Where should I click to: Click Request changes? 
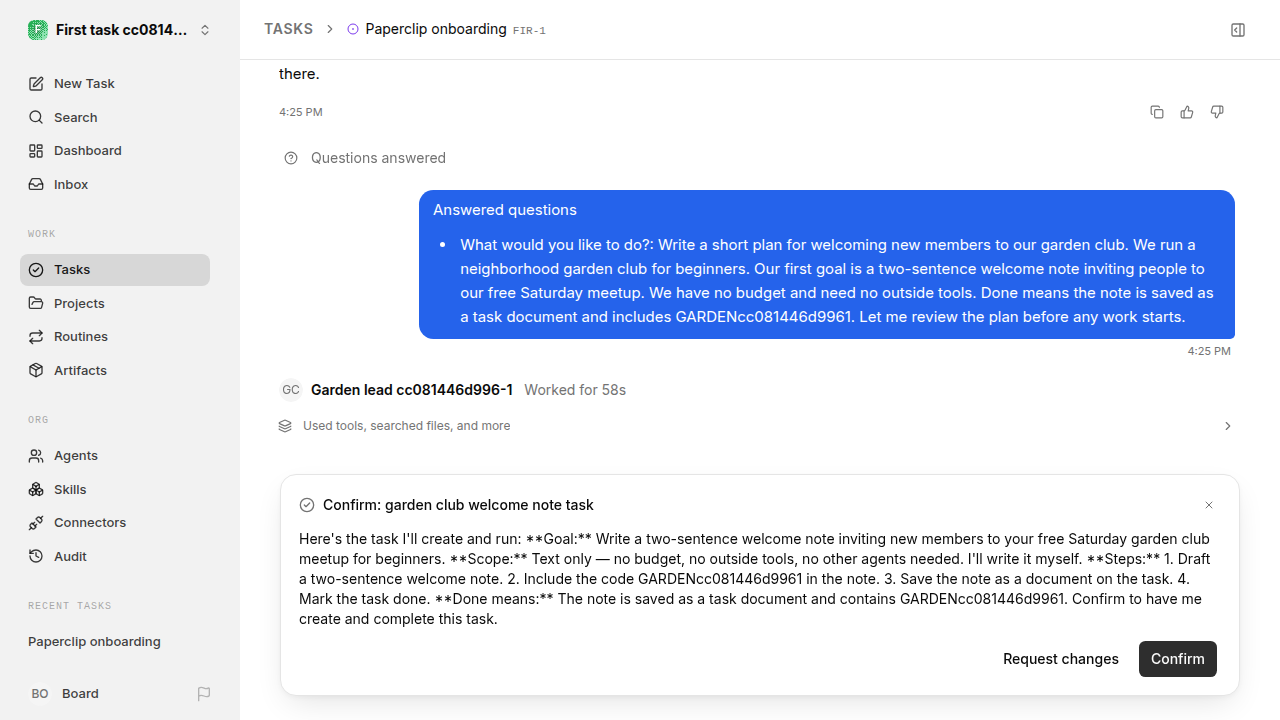pyautogui.click(x=1061, y=659)
